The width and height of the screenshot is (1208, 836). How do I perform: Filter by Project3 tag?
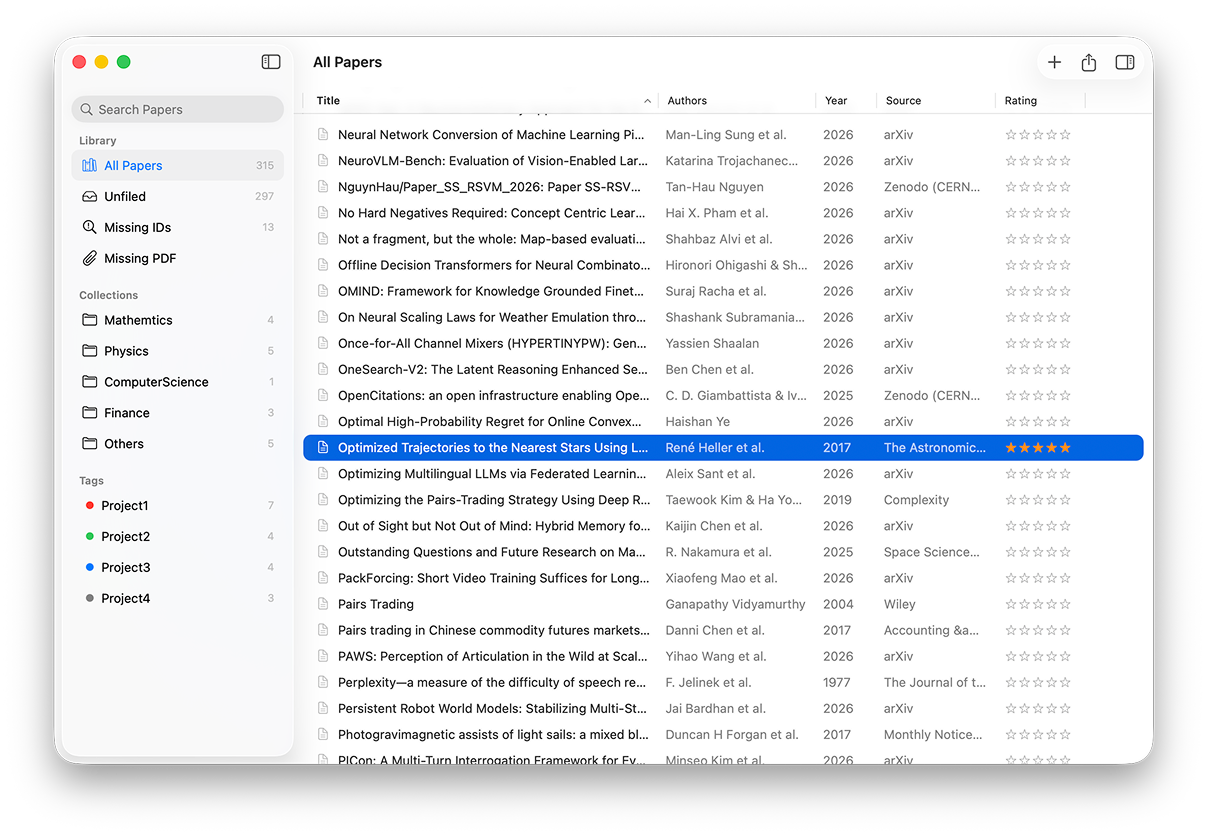click(178, 568)
